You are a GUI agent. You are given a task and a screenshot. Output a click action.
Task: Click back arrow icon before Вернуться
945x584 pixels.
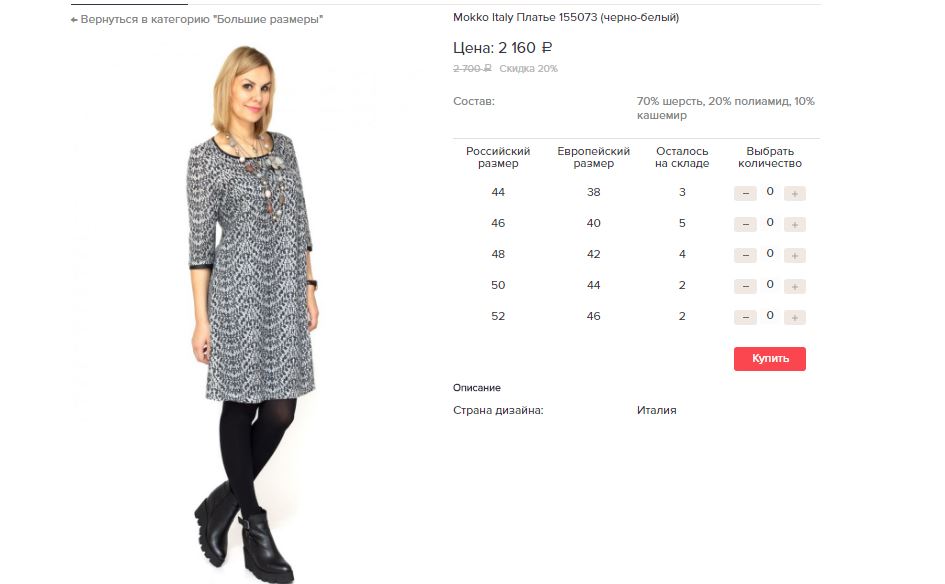[74, 20]
